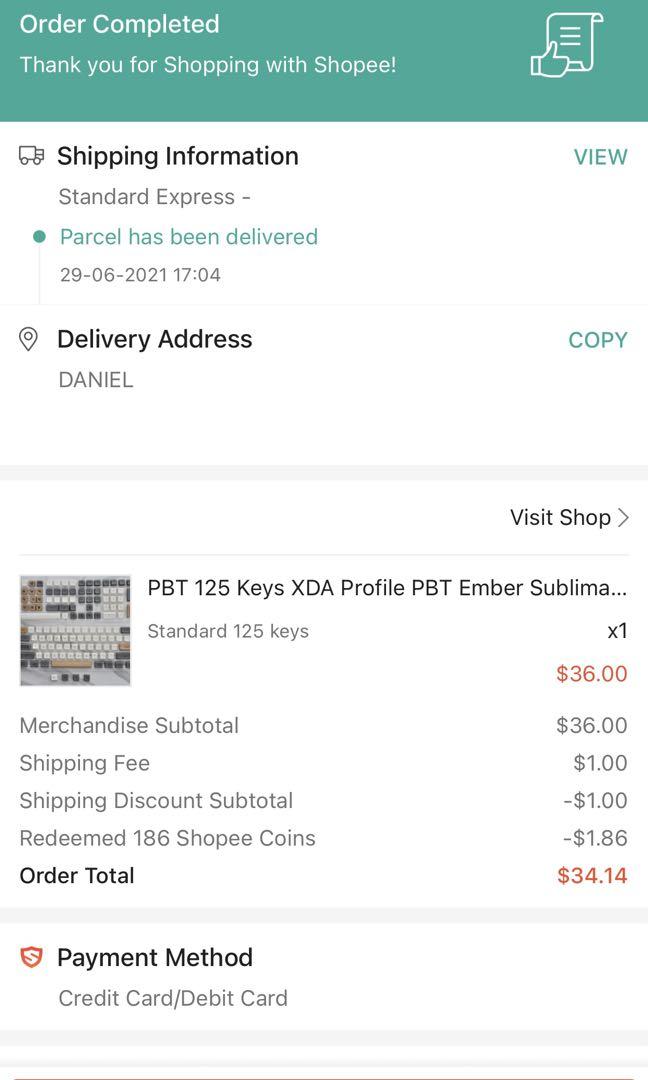The image size is (648, 1080).
Task: Tap the Credit Card/Debit Card payment entry
Action: click(x=172, y=998)
